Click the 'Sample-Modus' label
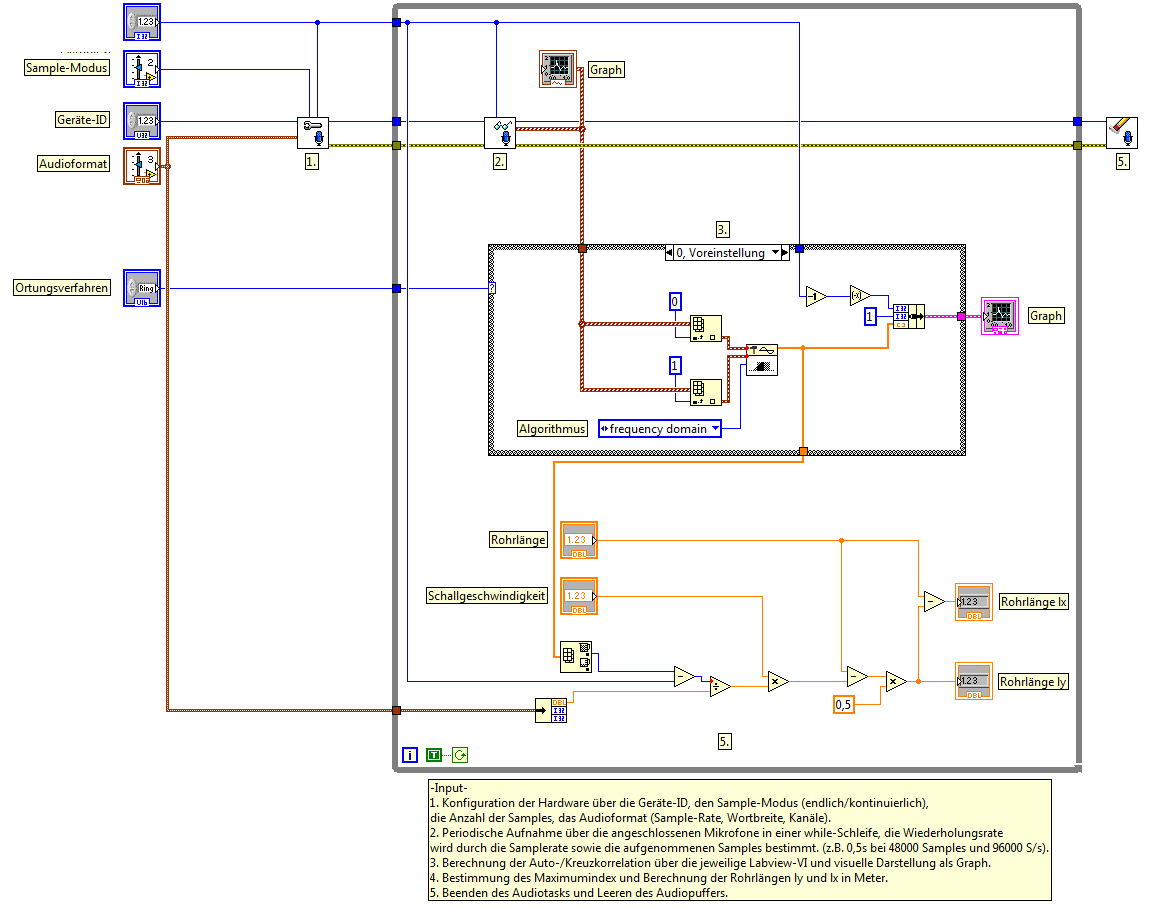The height and width of the screenshot is (909, 1149). (x=67, y=67)
